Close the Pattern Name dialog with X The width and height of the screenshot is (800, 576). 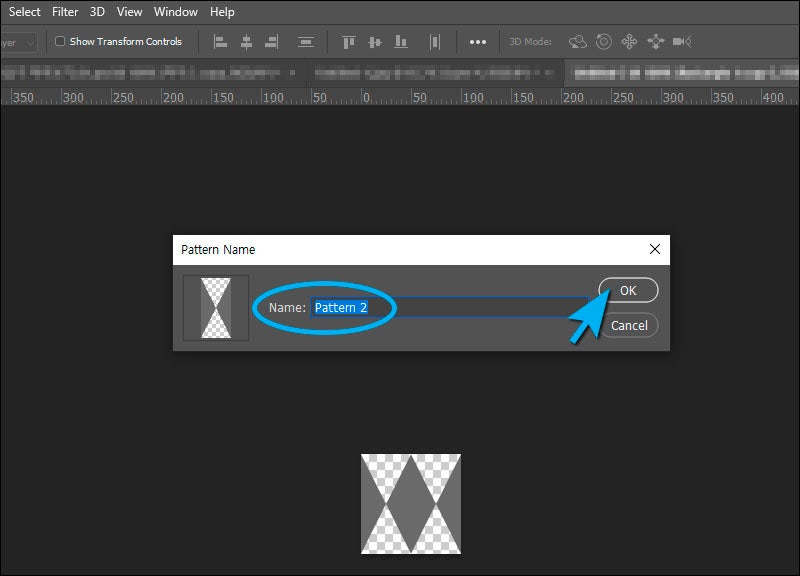coord(655,249)
